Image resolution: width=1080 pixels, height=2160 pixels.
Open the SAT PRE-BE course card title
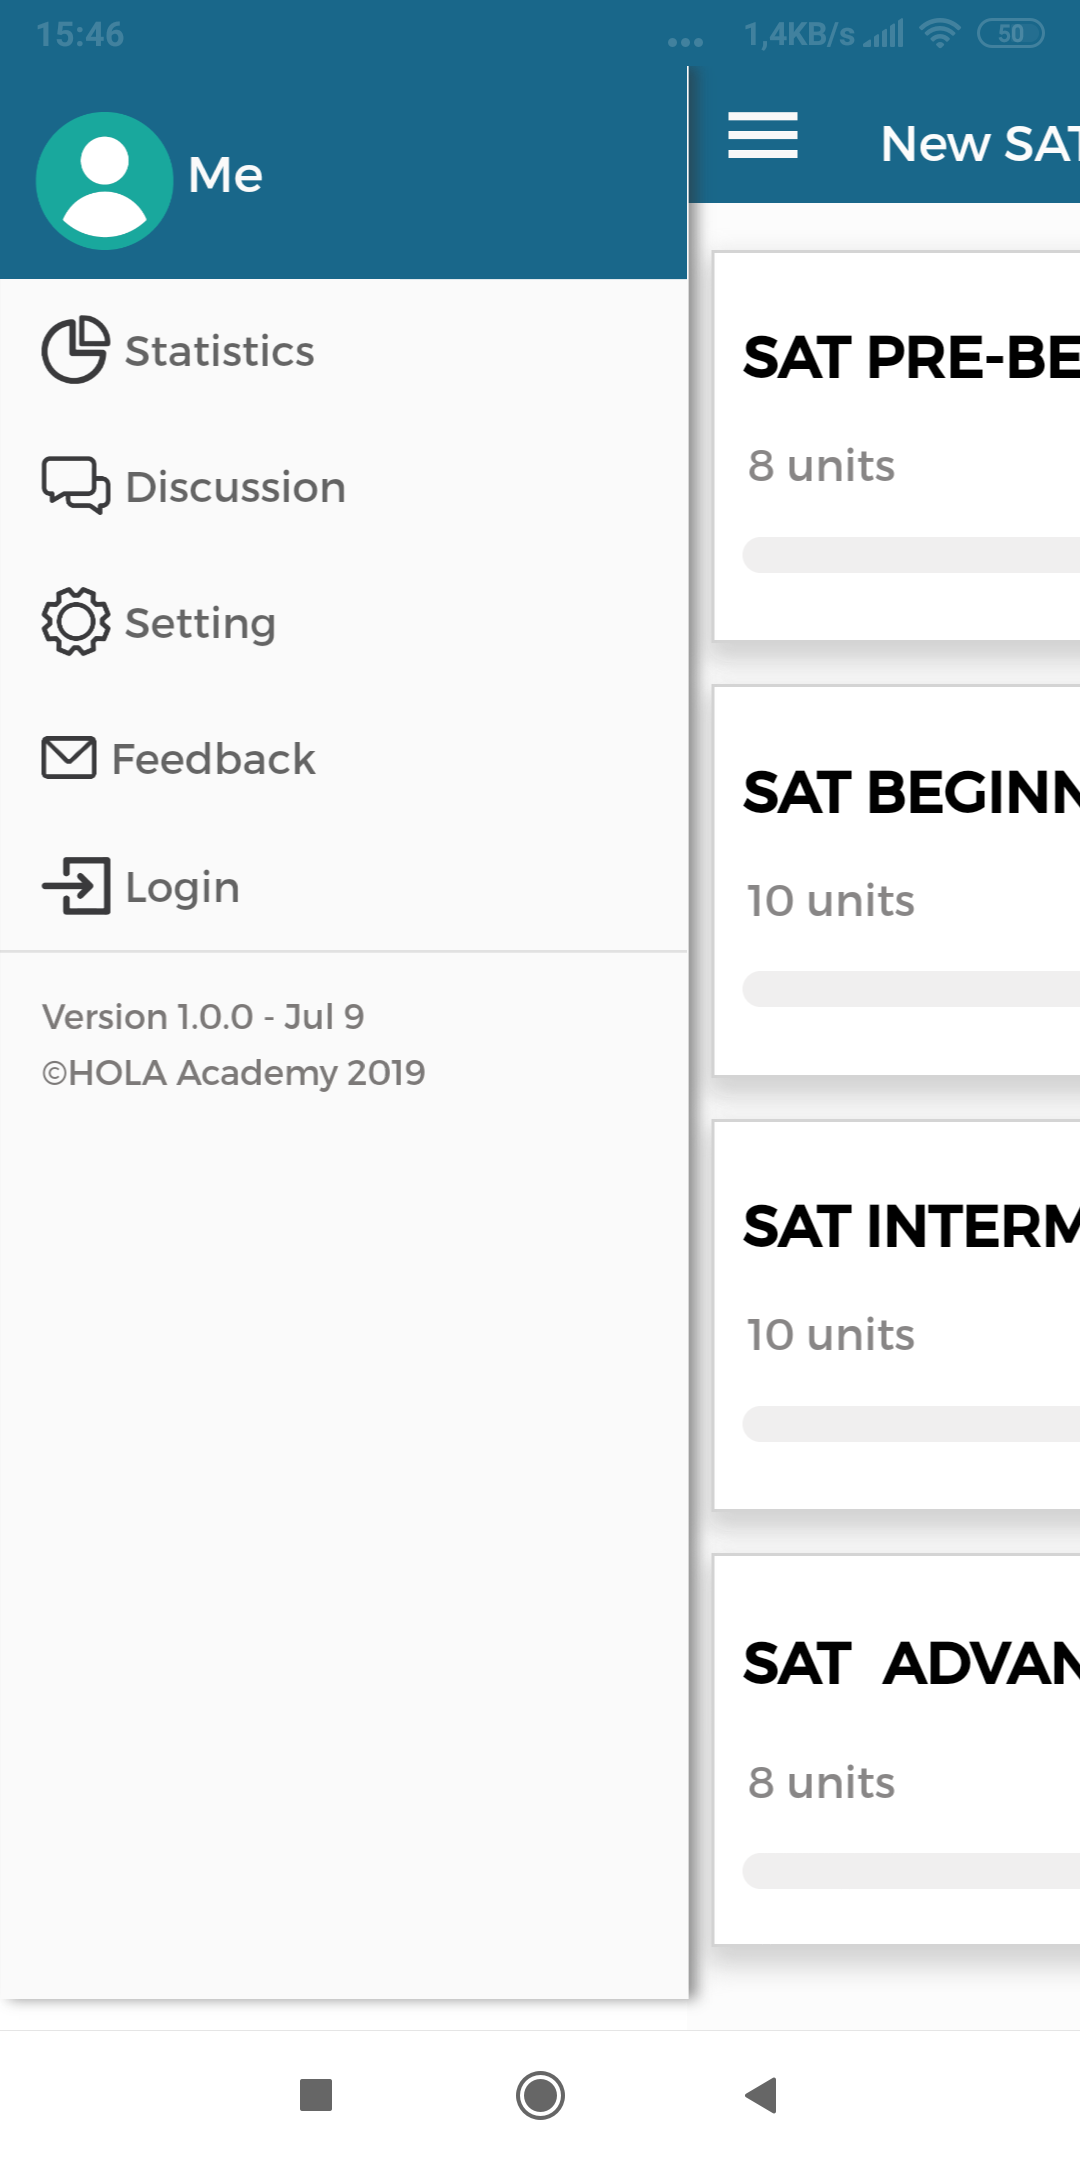pos(910,358)
